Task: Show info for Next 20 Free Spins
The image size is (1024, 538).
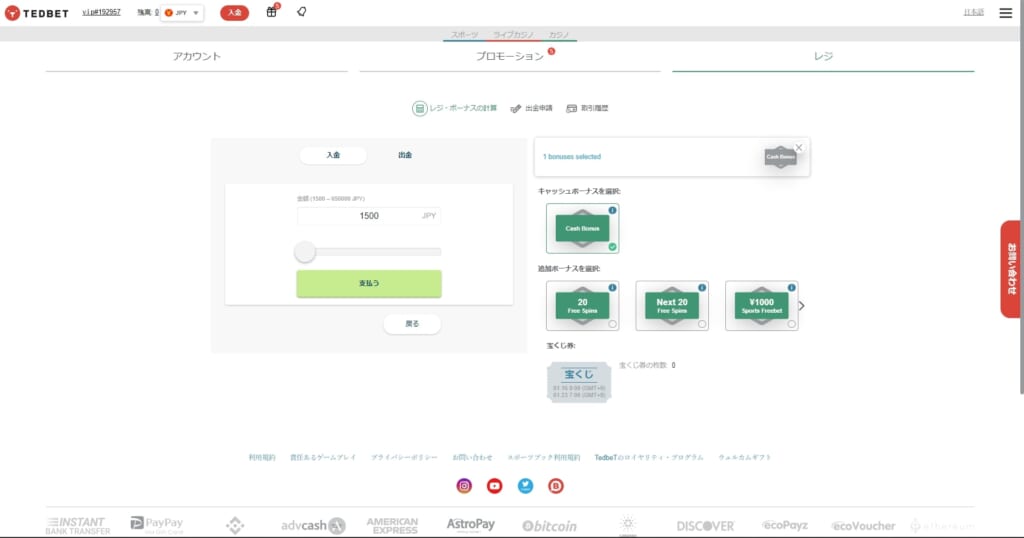Action: coord(702,288)
